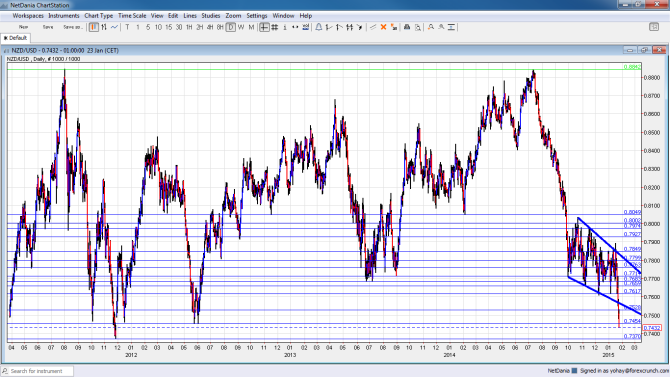
Task: Open the Instruments menu
Action: coord(64,16)
